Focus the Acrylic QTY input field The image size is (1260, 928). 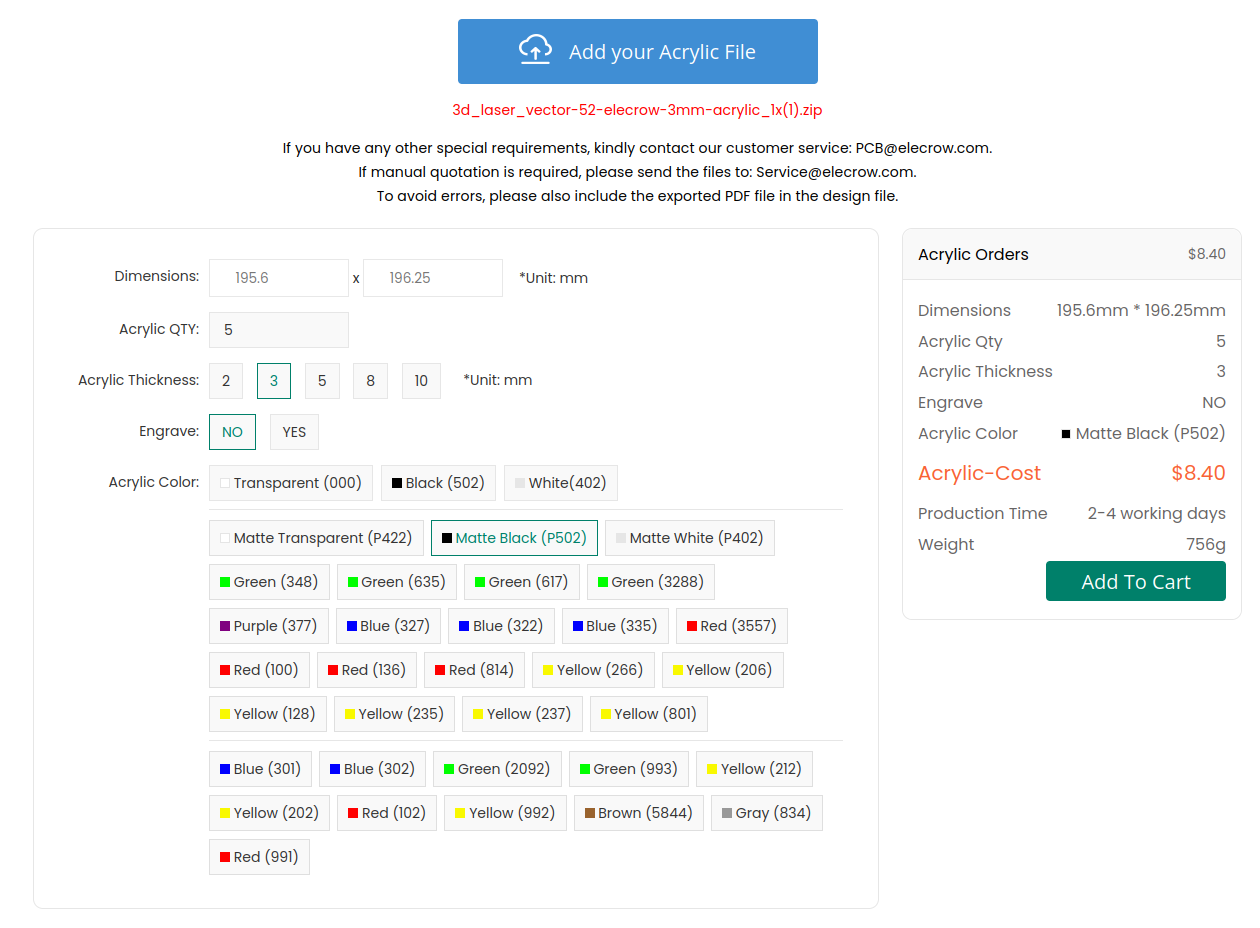click(279, 330)
